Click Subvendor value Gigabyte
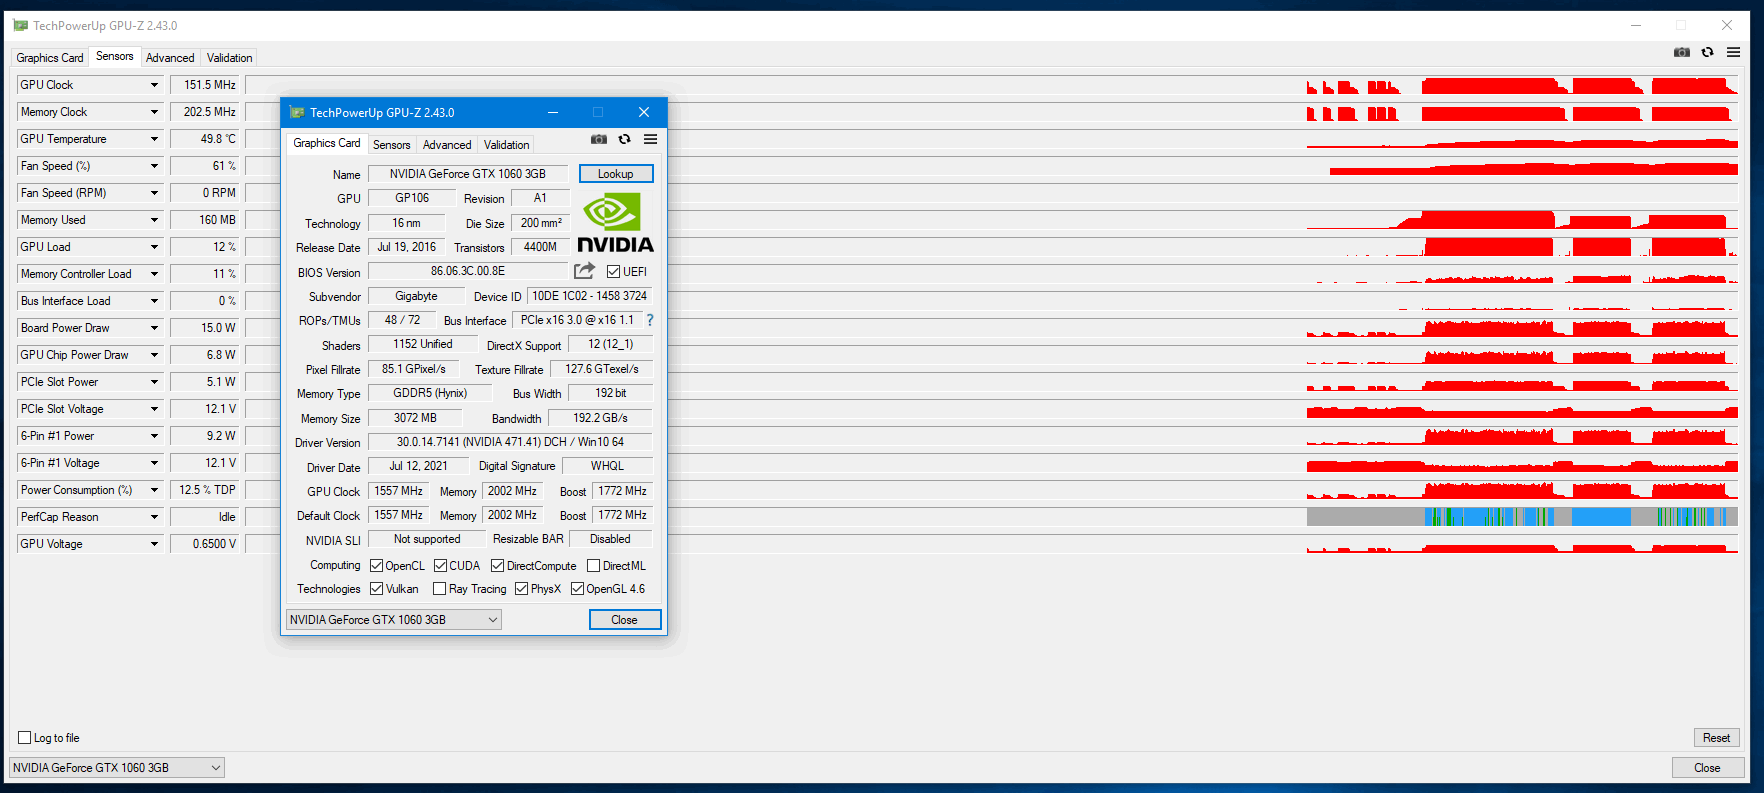Image resolution: width=1764 pixels, height=793 pixels. click(416, 296)
